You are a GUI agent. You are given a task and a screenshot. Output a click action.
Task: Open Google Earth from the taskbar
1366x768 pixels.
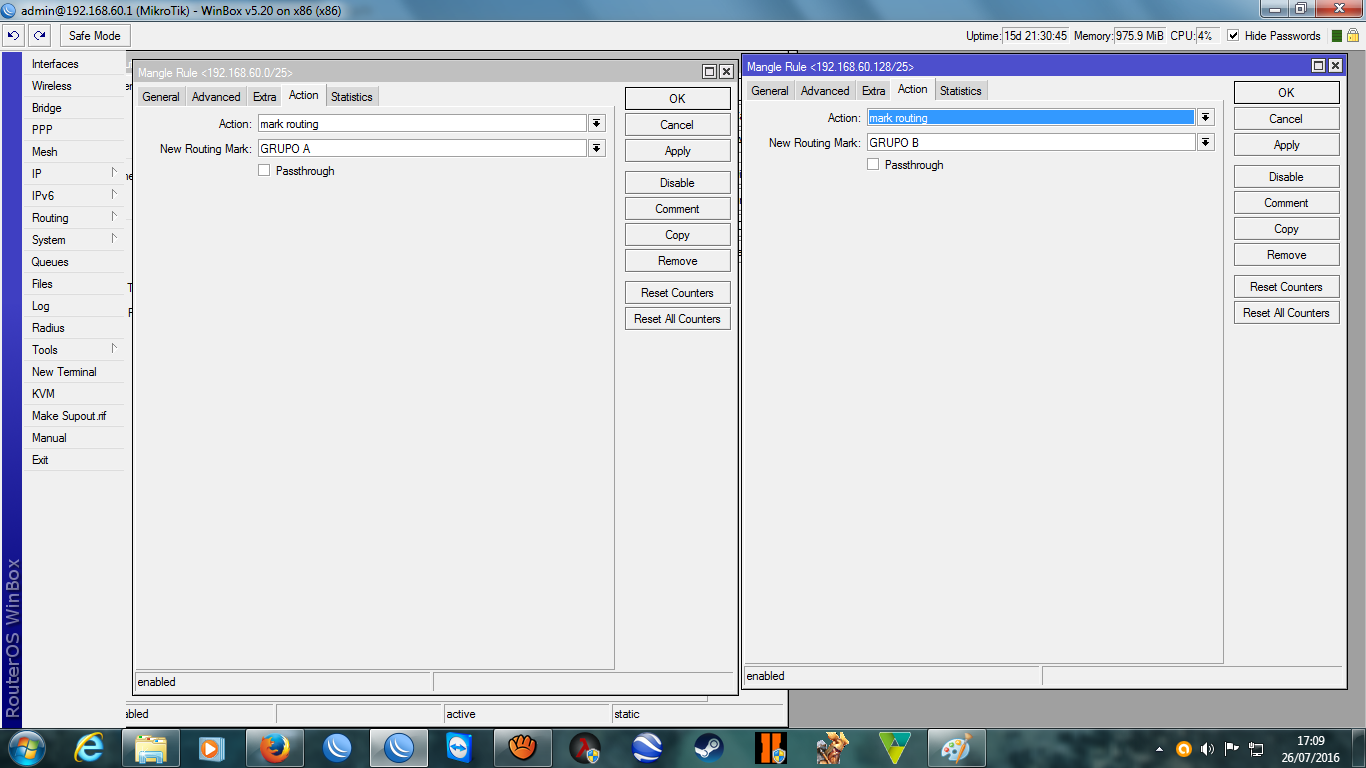tap(647, 748)
